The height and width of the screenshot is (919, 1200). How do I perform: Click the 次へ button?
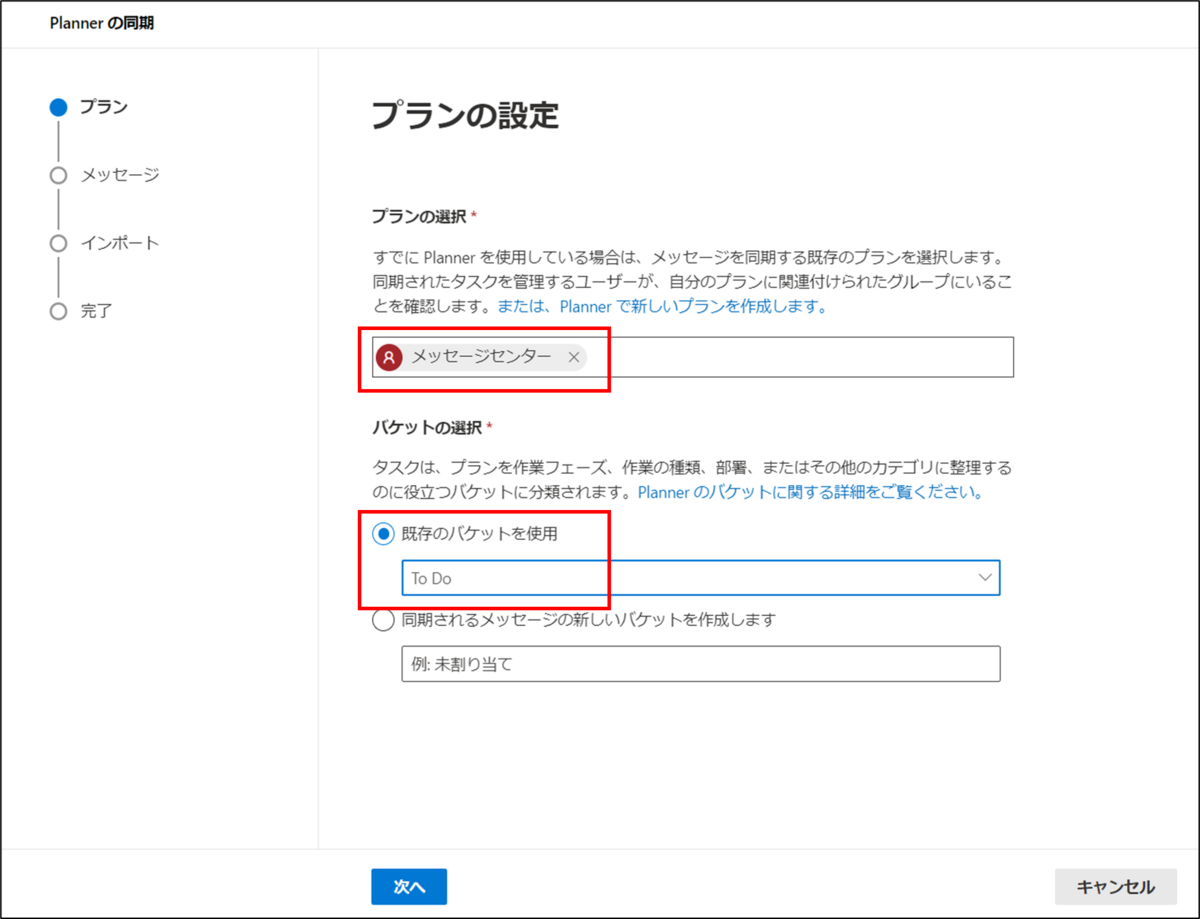tap(409, 887)
